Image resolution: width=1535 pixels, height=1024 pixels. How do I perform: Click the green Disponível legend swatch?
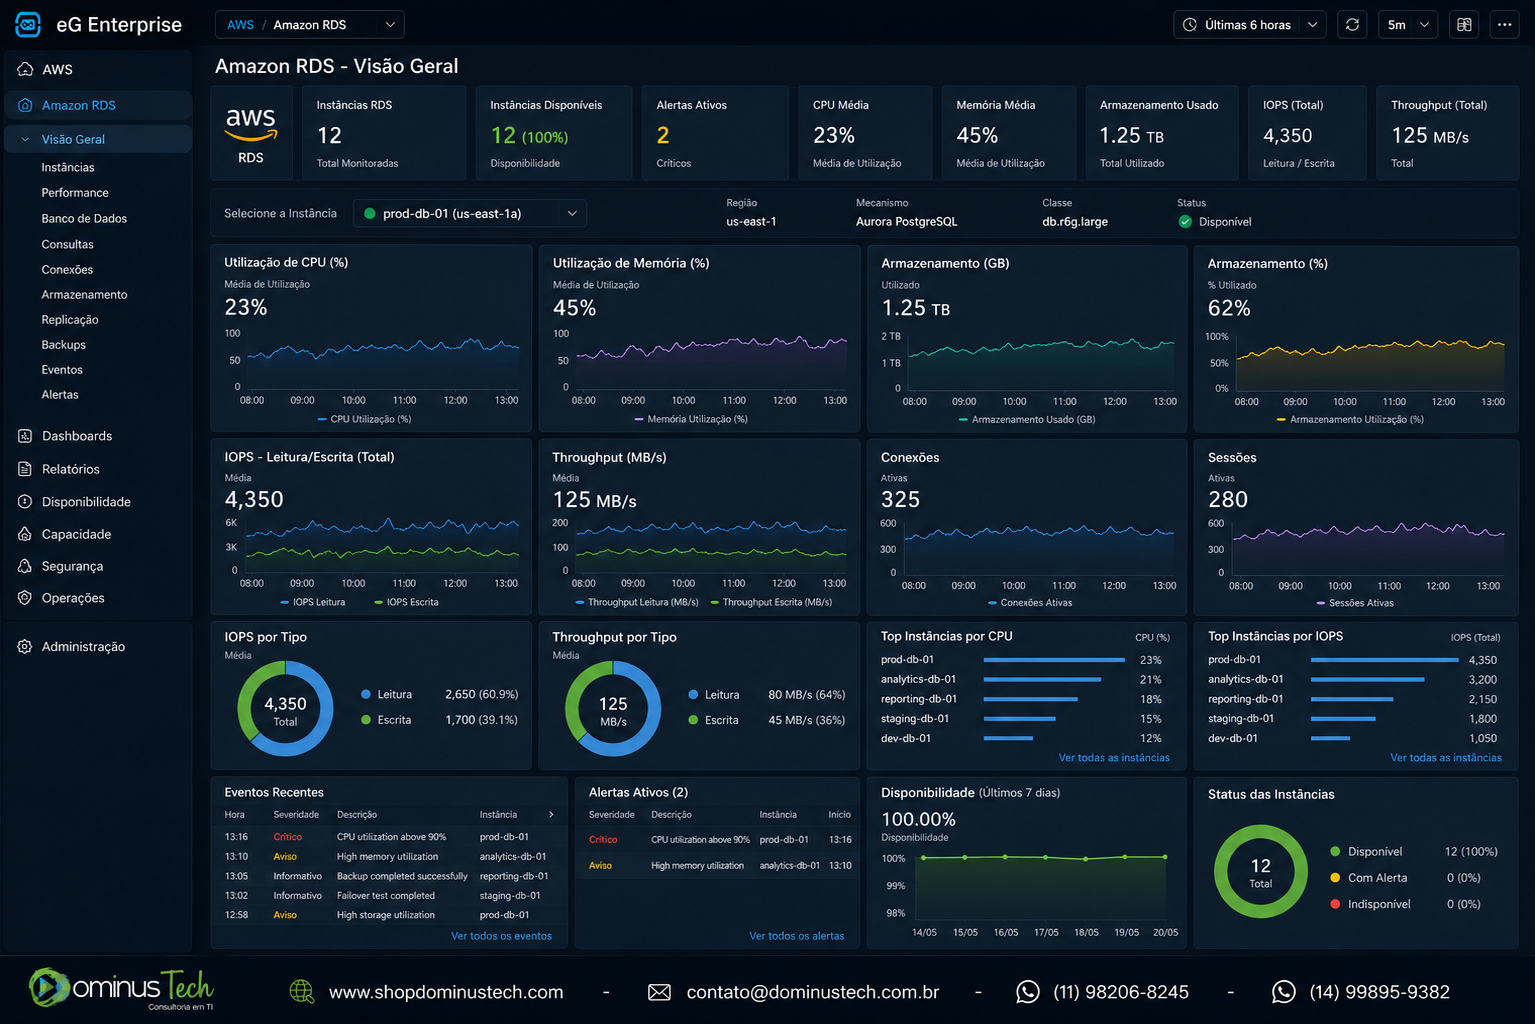[1335, 852]
